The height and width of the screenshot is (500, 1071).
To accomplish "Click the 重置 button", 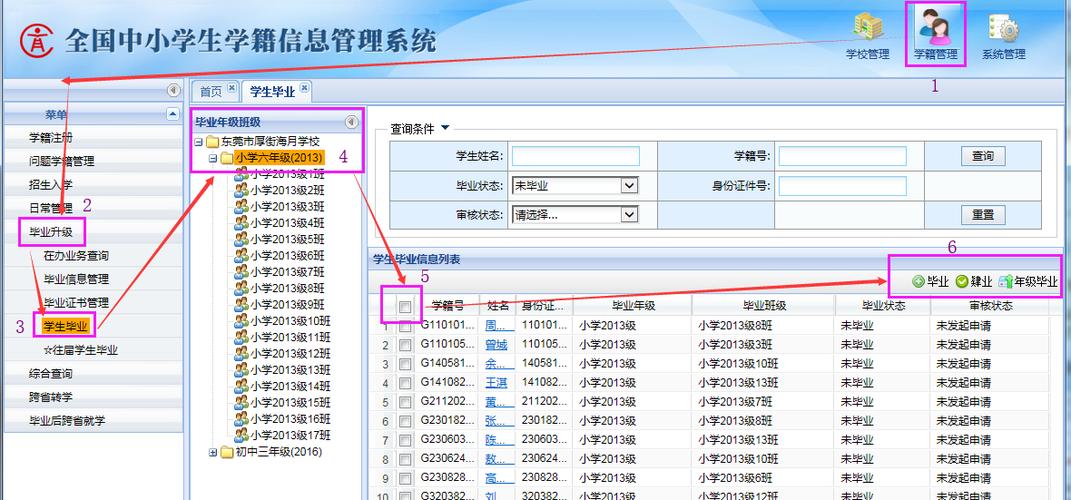I will tap(983, 214).
